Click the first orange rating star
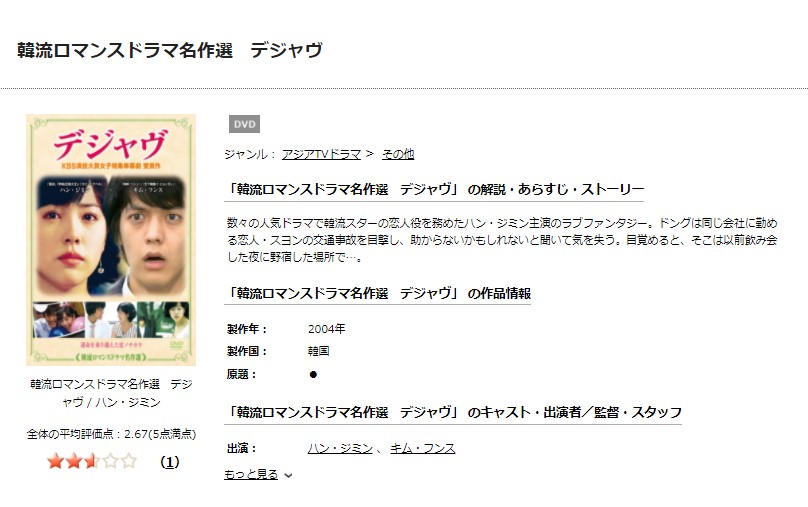Image resolution: width=808 pixels, height=507 pixels. coord(55,461)
